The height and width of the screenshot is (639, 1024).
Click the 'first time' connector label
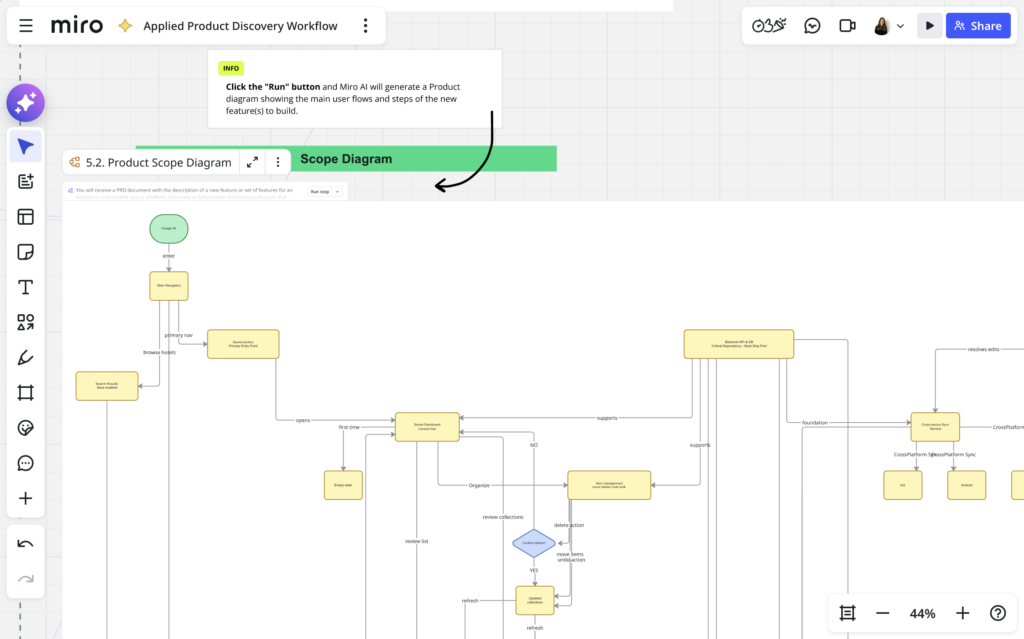tap(349, 427)
